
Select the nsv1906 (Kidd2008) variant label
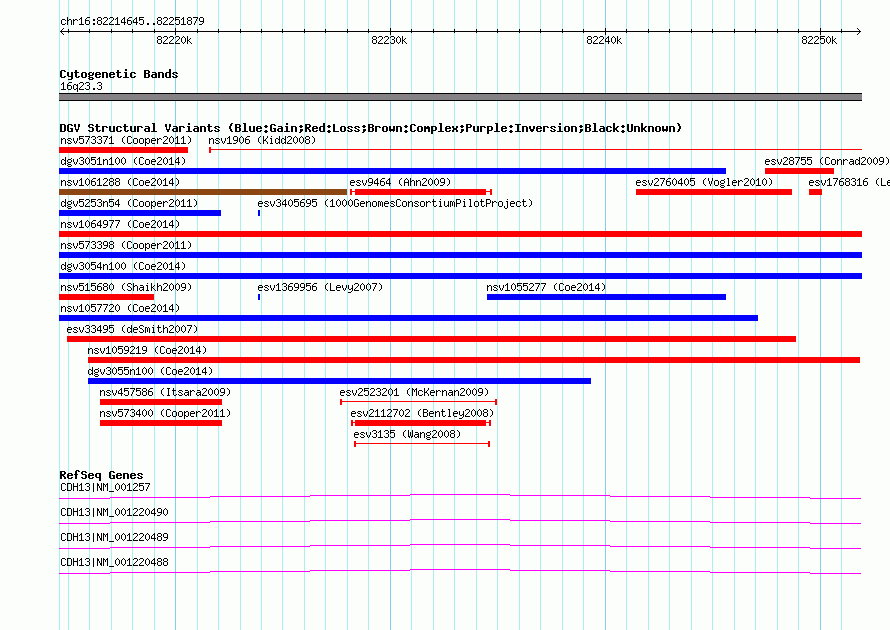(262, 140)
